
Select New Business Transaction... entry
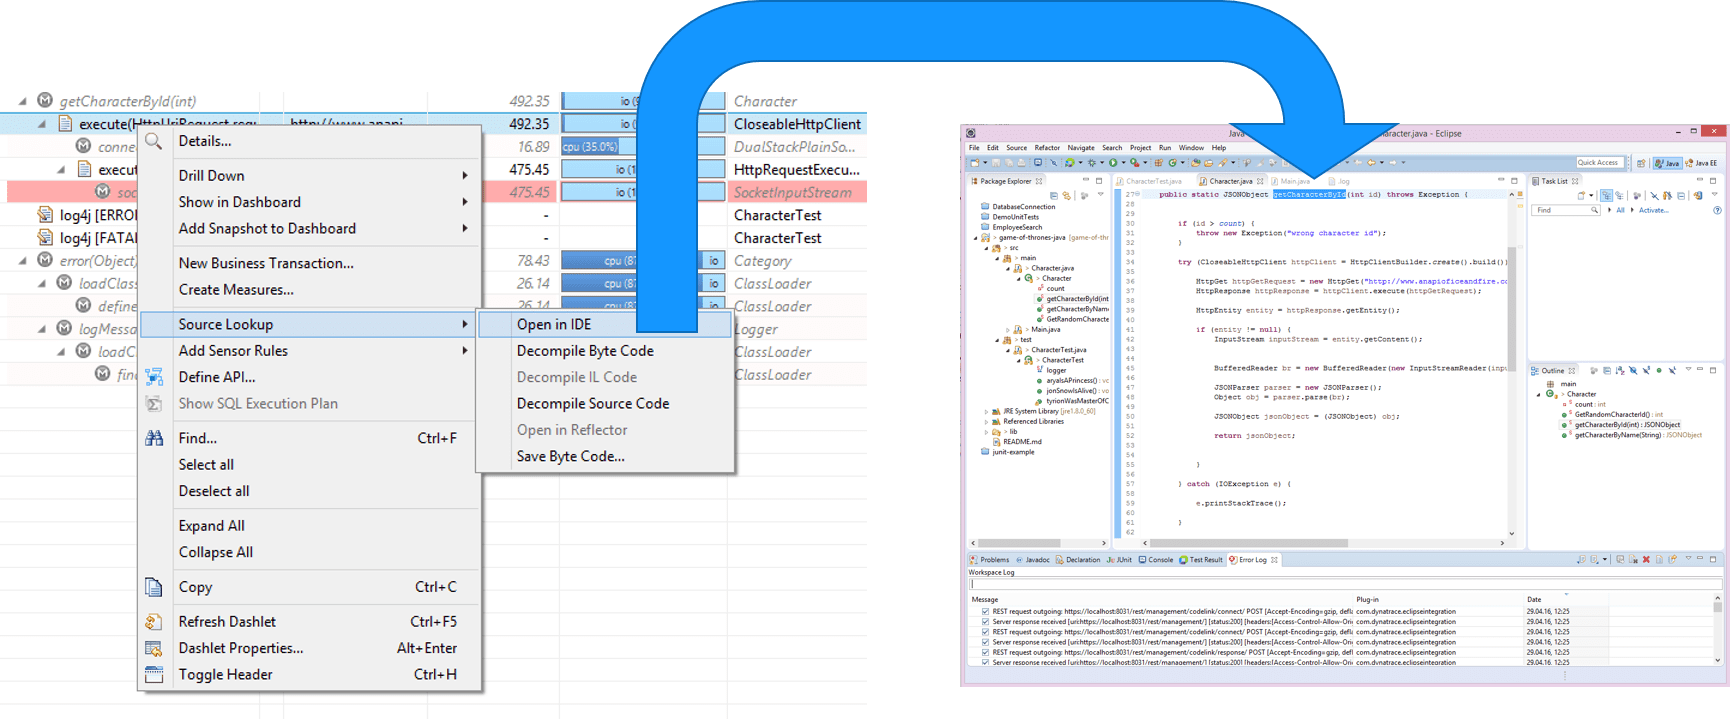point(266,263)
